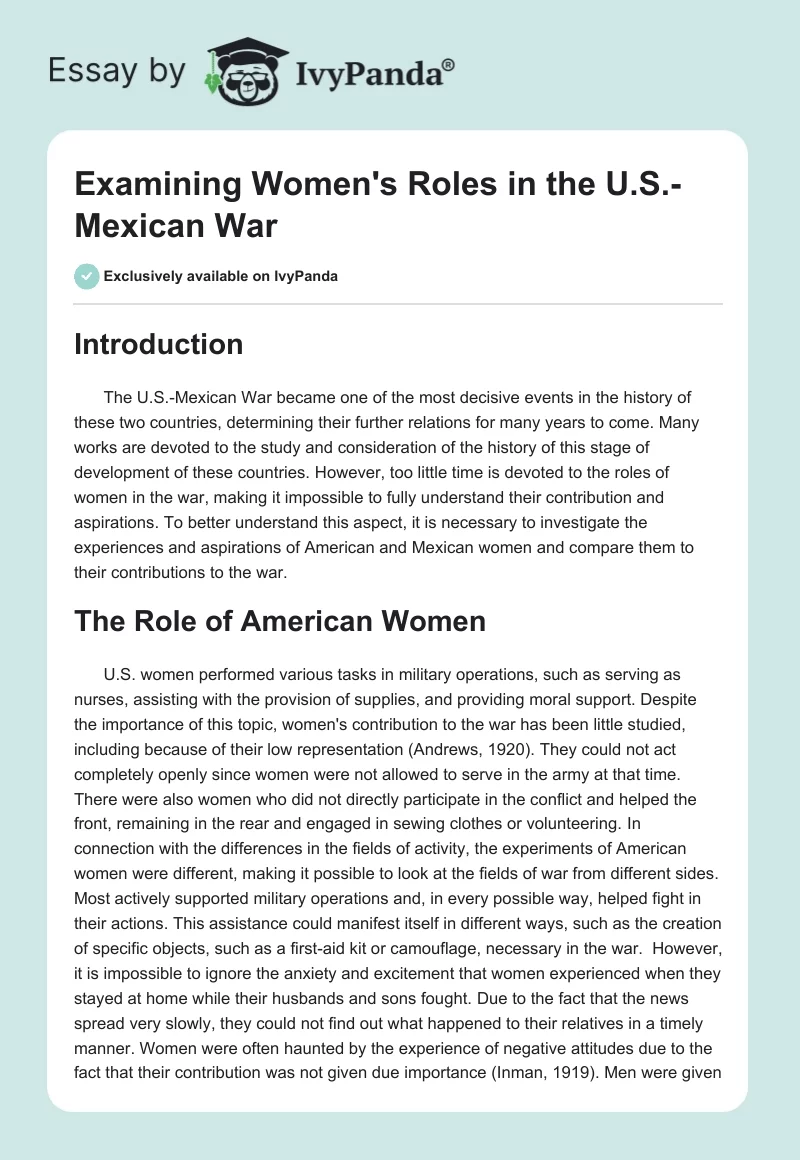Click the 'Essay by' label
The height and width of the screenshot is (1160, 800).
click(x=120, y=72)
